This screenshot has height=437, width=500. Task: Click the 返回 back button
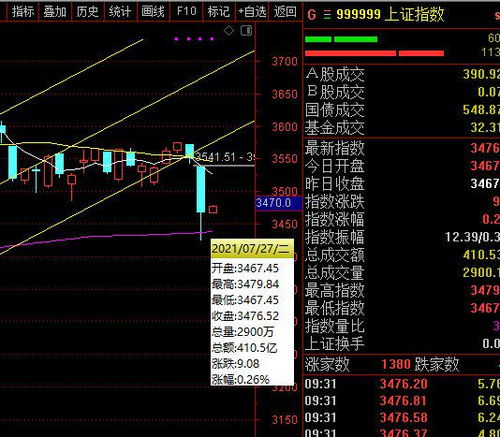coord(285,11)
